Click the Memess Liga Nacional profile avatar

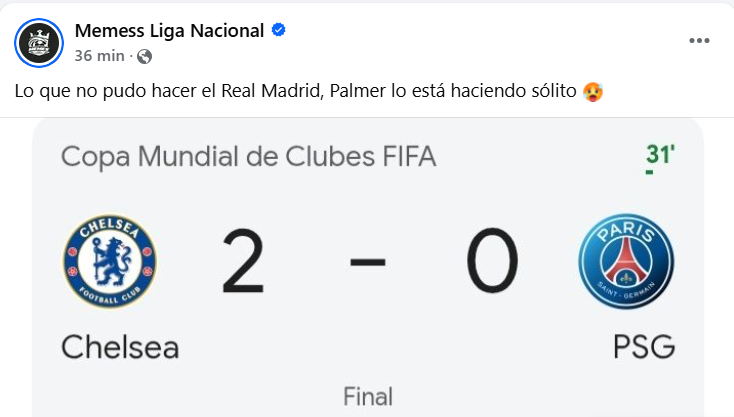point(39,41)
